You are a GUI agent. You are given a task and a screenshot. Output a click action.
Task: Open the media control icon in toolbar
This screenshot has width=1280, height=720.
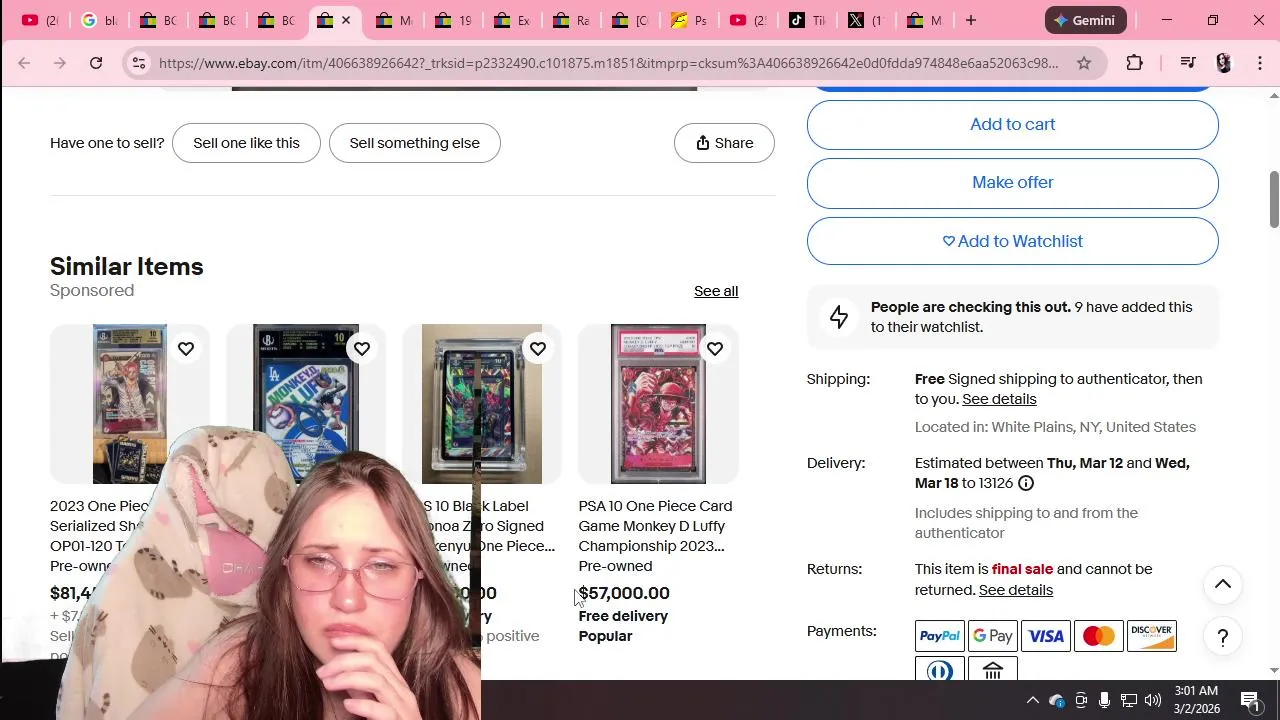(1188, 63)
